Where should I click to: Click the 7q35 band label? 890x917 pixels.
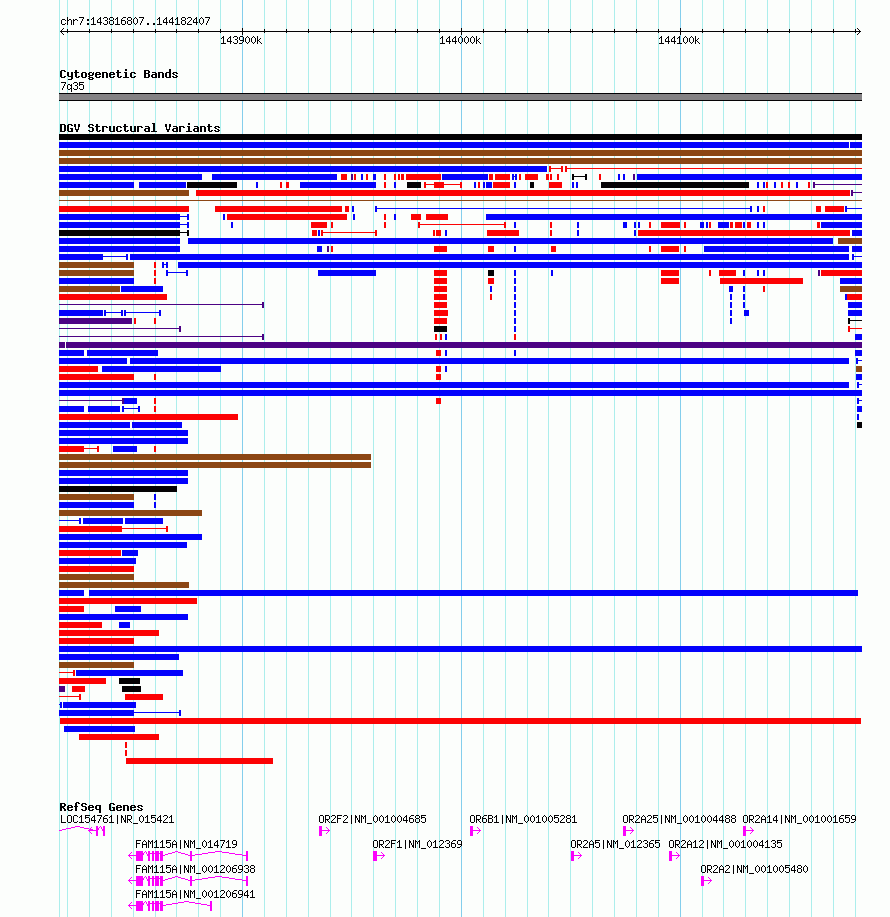73,87
